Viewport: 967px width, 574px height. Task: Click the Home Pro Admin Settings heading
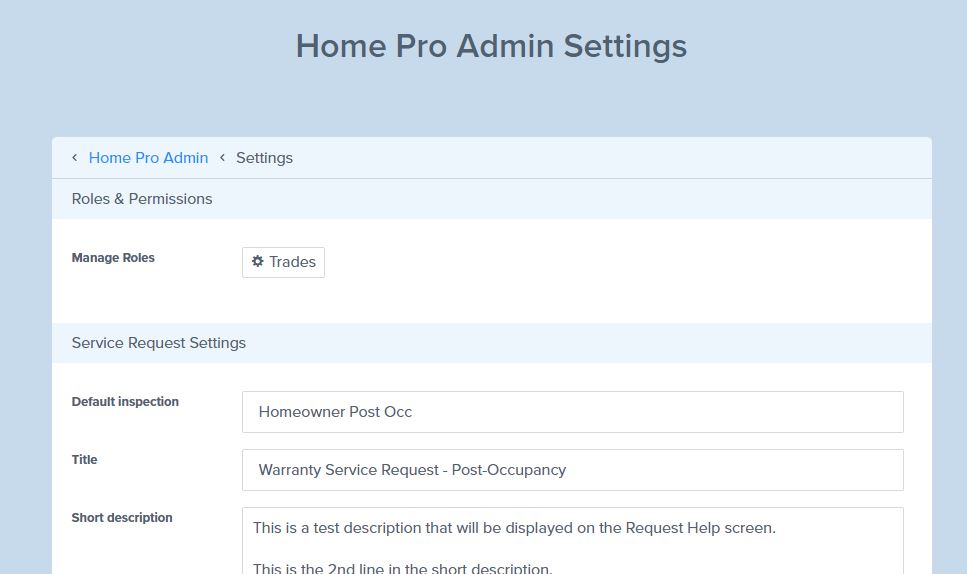coord(492,46)
